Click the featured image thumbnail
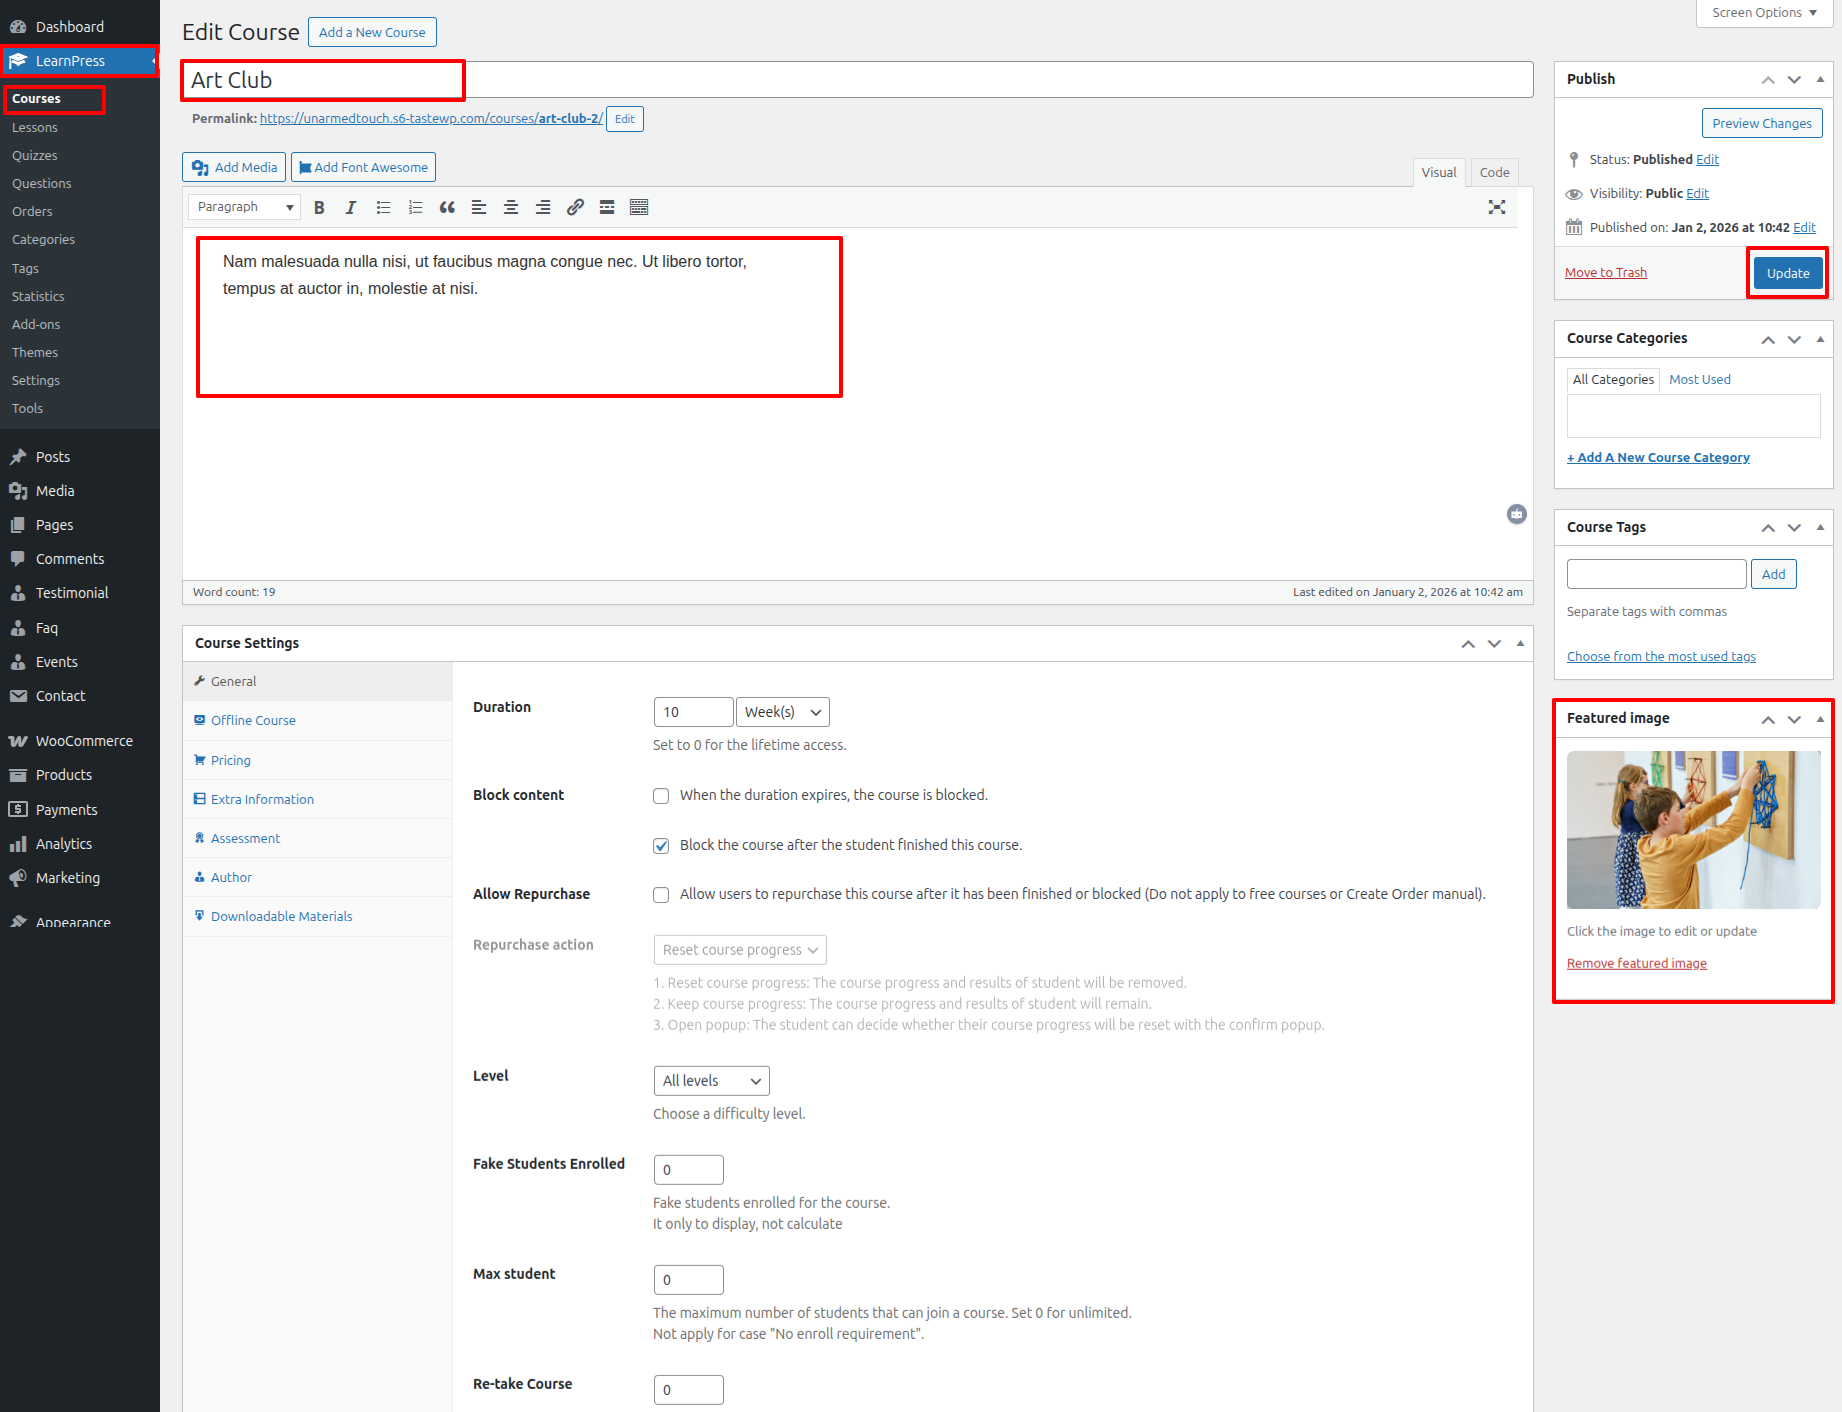 click(1693, 830)
